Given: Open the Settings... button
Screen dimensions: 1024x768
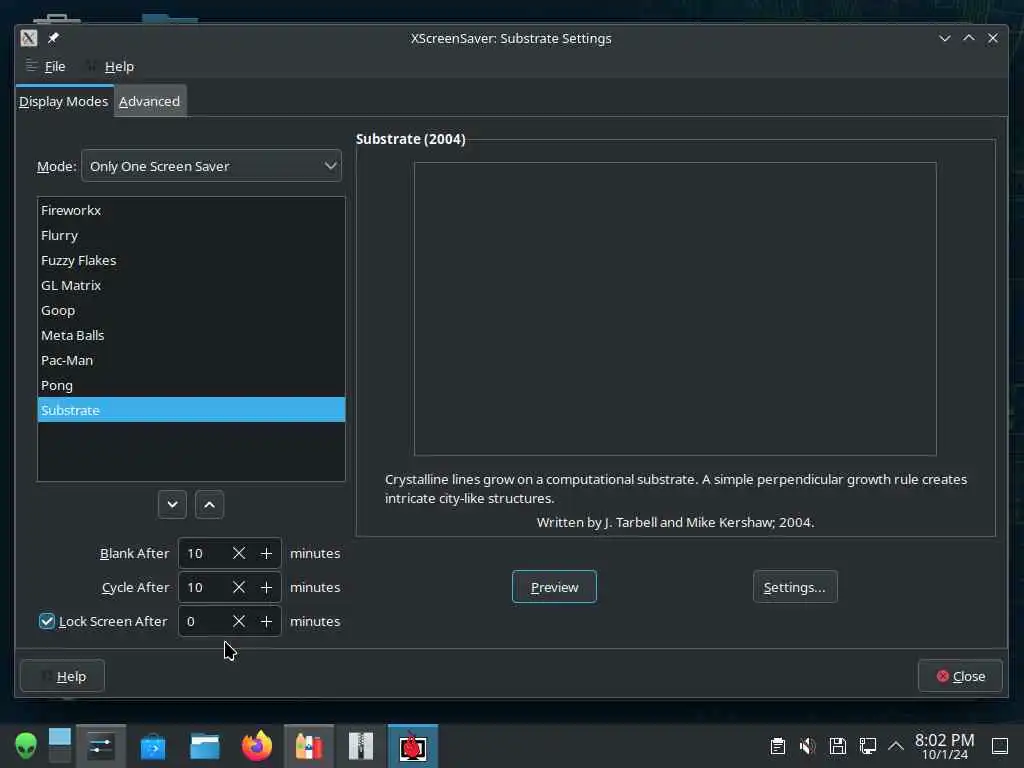Looking at the screenshot, I should [x=795, y=586].
